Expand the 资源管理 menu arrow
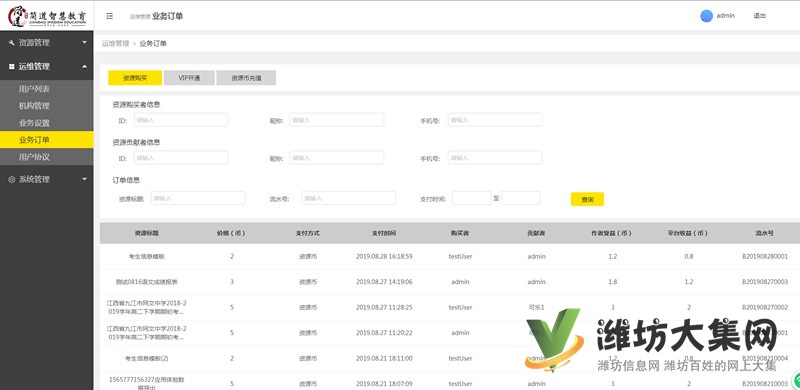This screenshot has width=800, height=390. (x=85, y=43)
